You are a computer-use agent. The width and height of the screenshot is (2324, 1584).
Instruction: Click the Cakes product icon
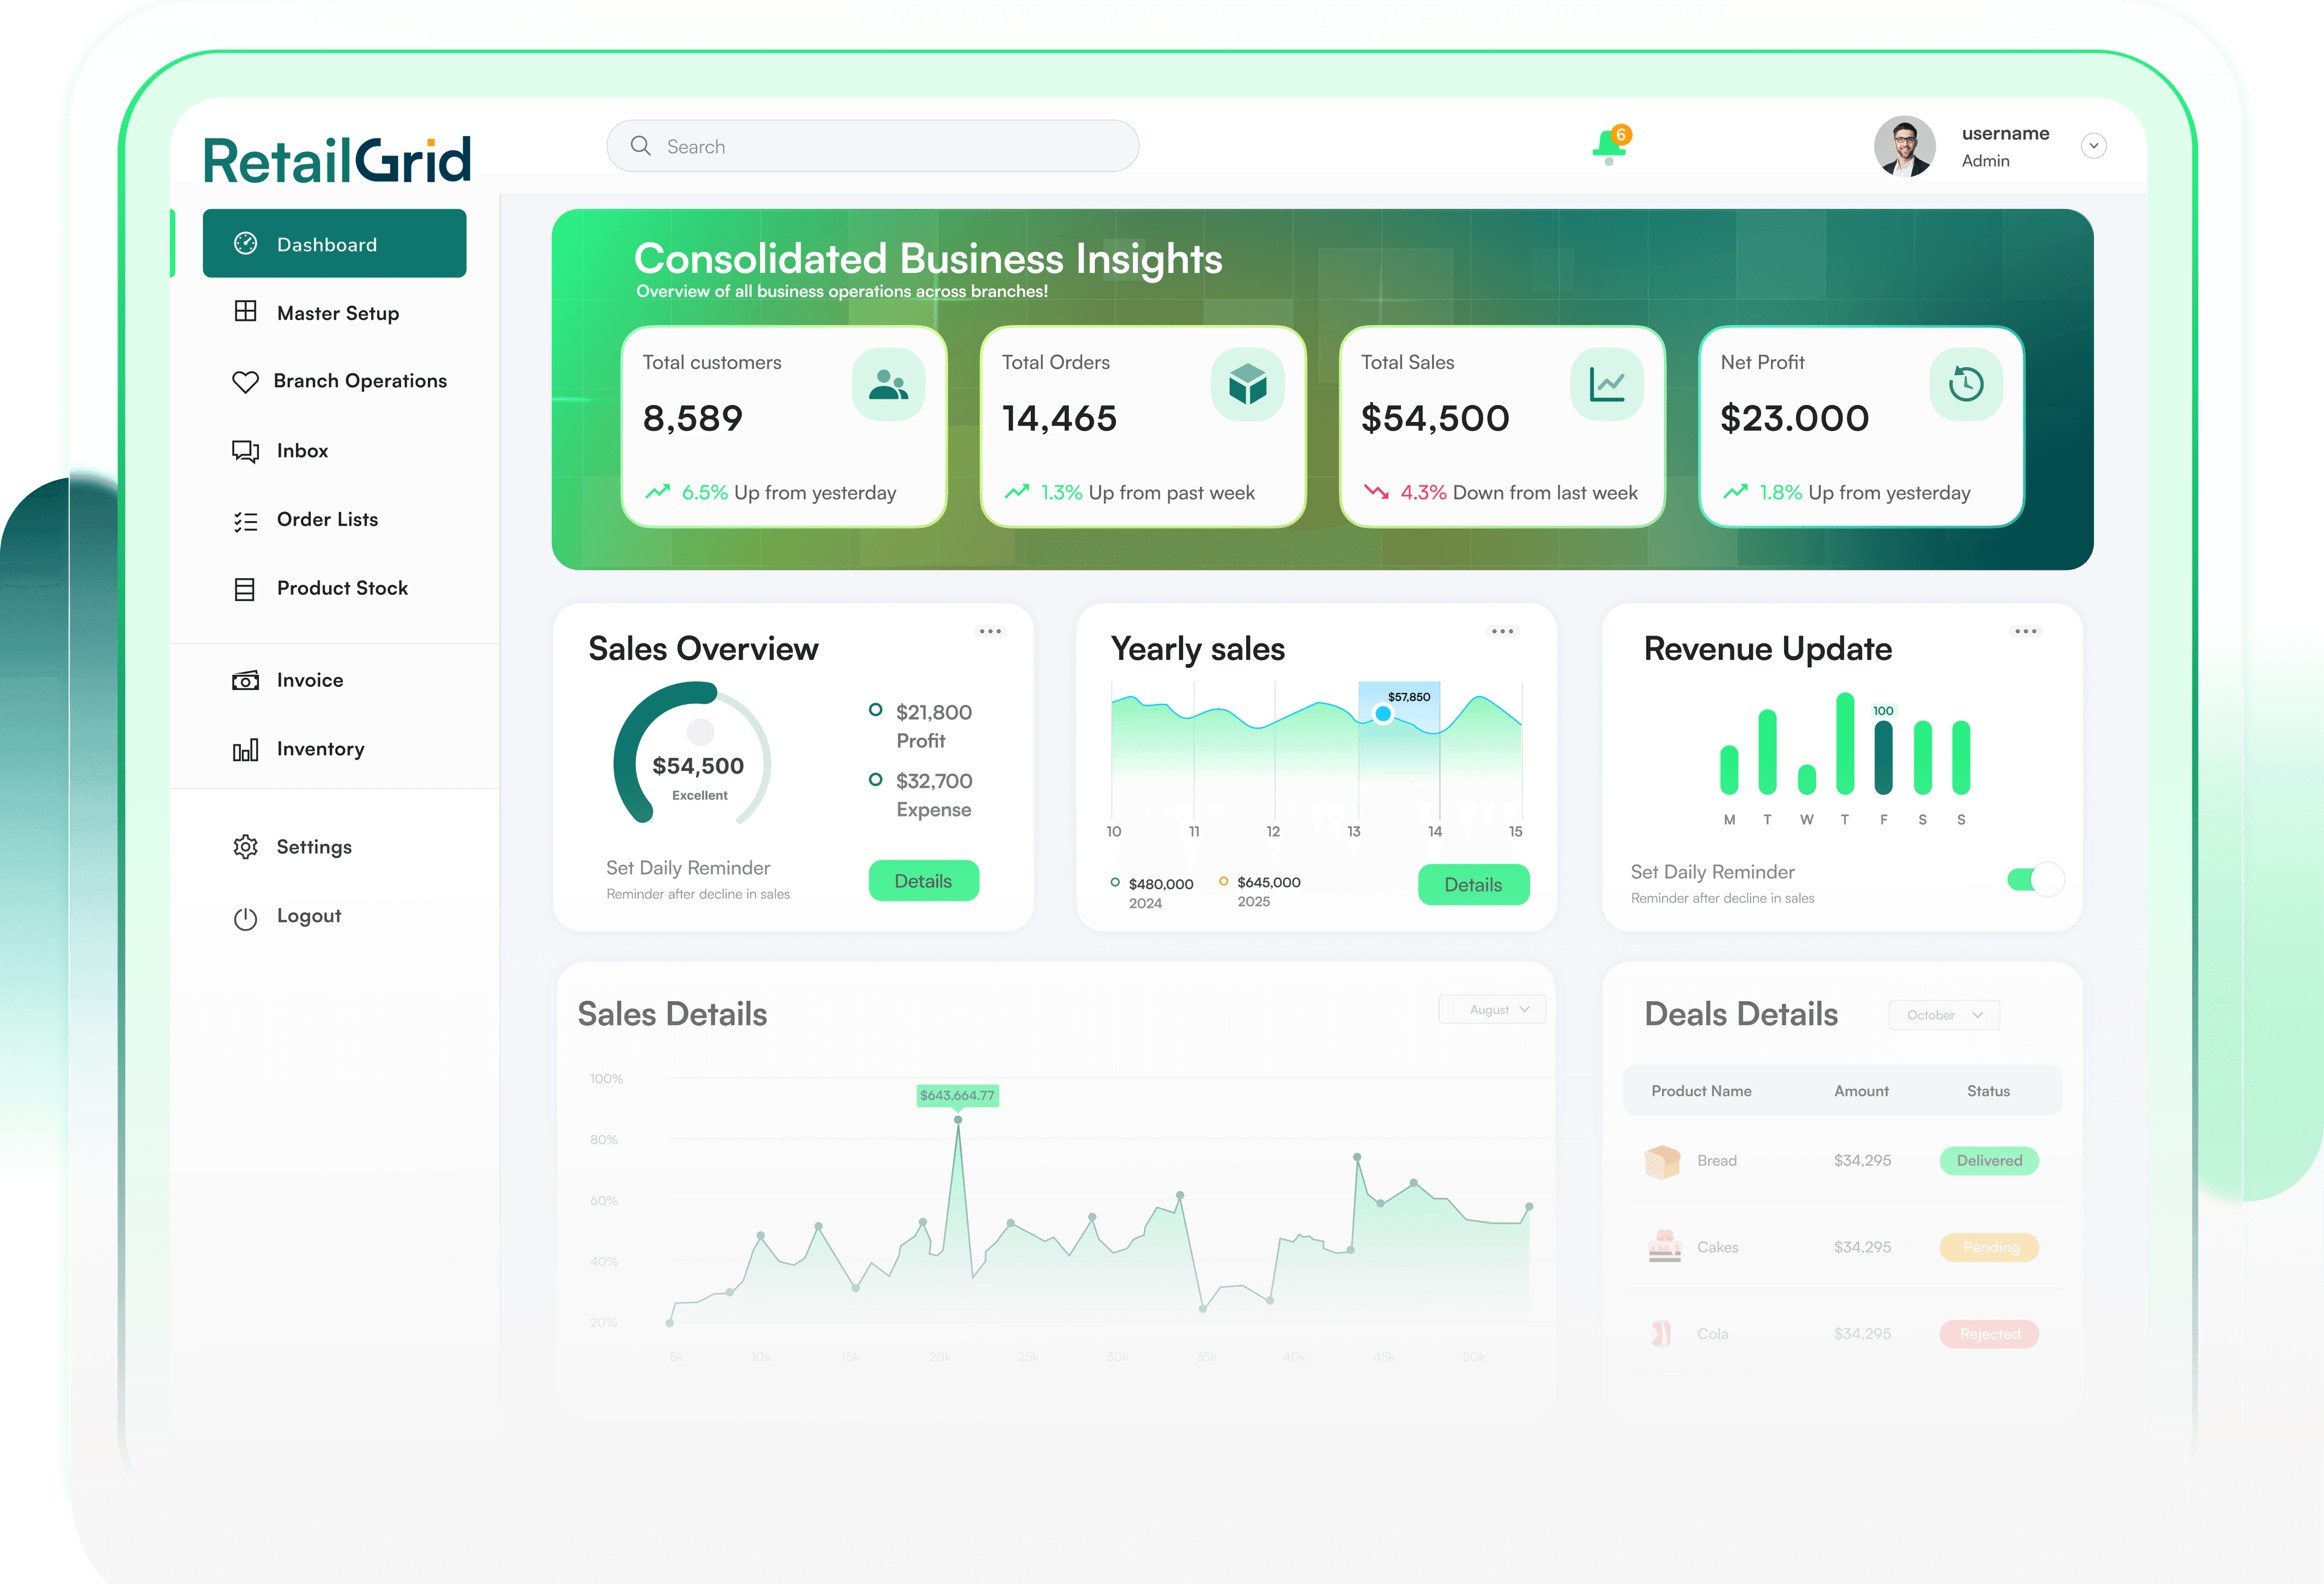pyautogui.click(x=1664, y=1247)
